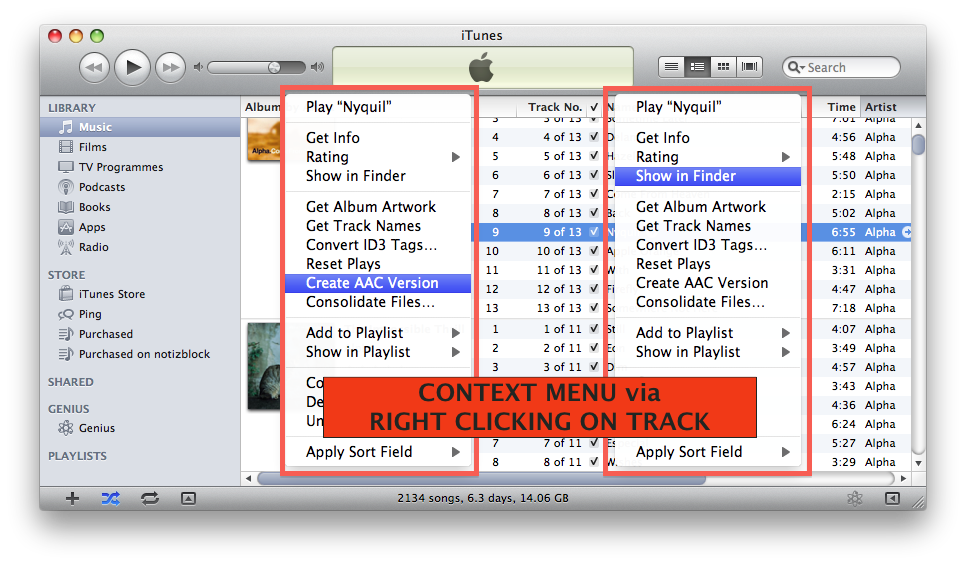Uncheck the track 6 of 13 checkbox
This screenshot has width=966, height=565.
pyautogui.click(x=594, y=175)
